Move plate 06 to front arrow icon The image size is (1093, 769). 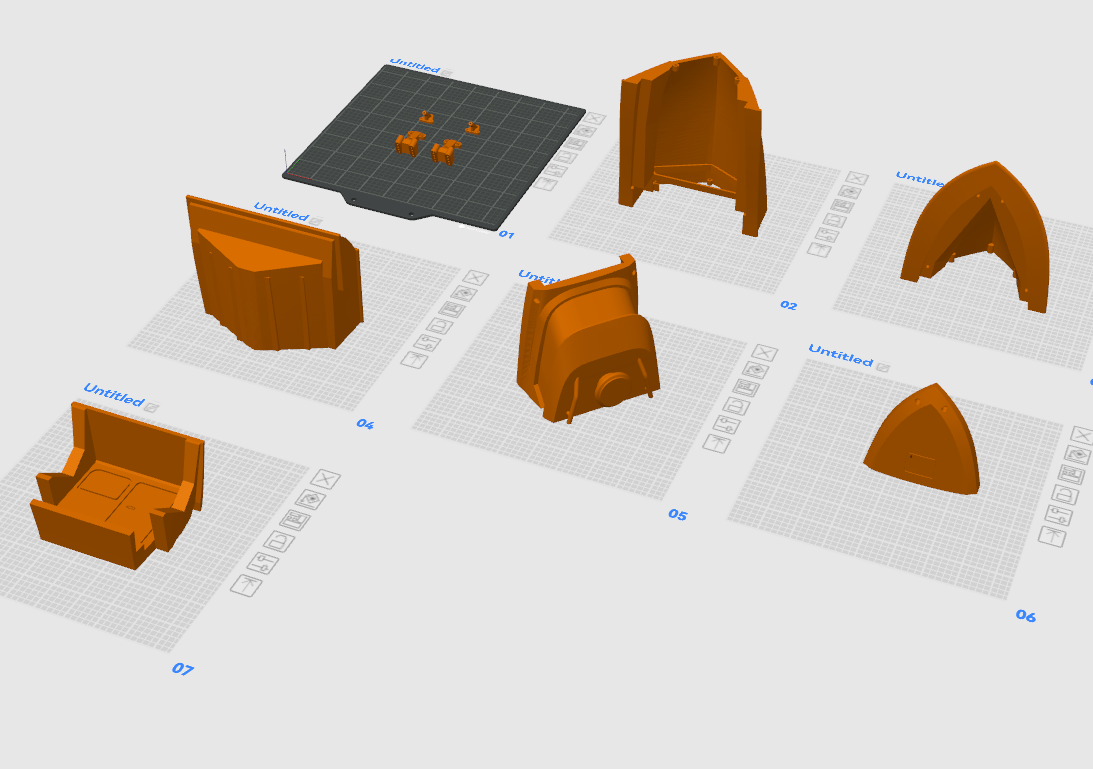[x=1051, y=537]
